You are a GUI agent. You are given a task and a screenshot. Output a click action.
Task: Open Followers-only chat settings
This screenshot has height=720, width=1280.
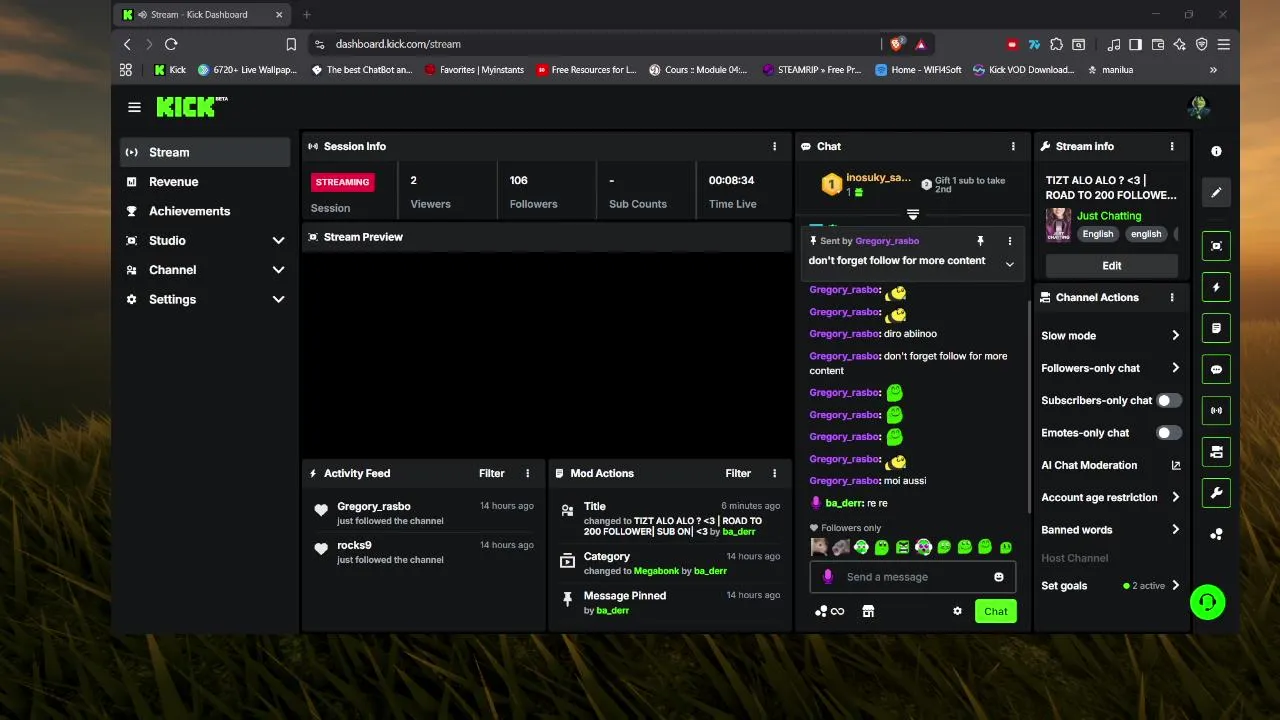1111,368
